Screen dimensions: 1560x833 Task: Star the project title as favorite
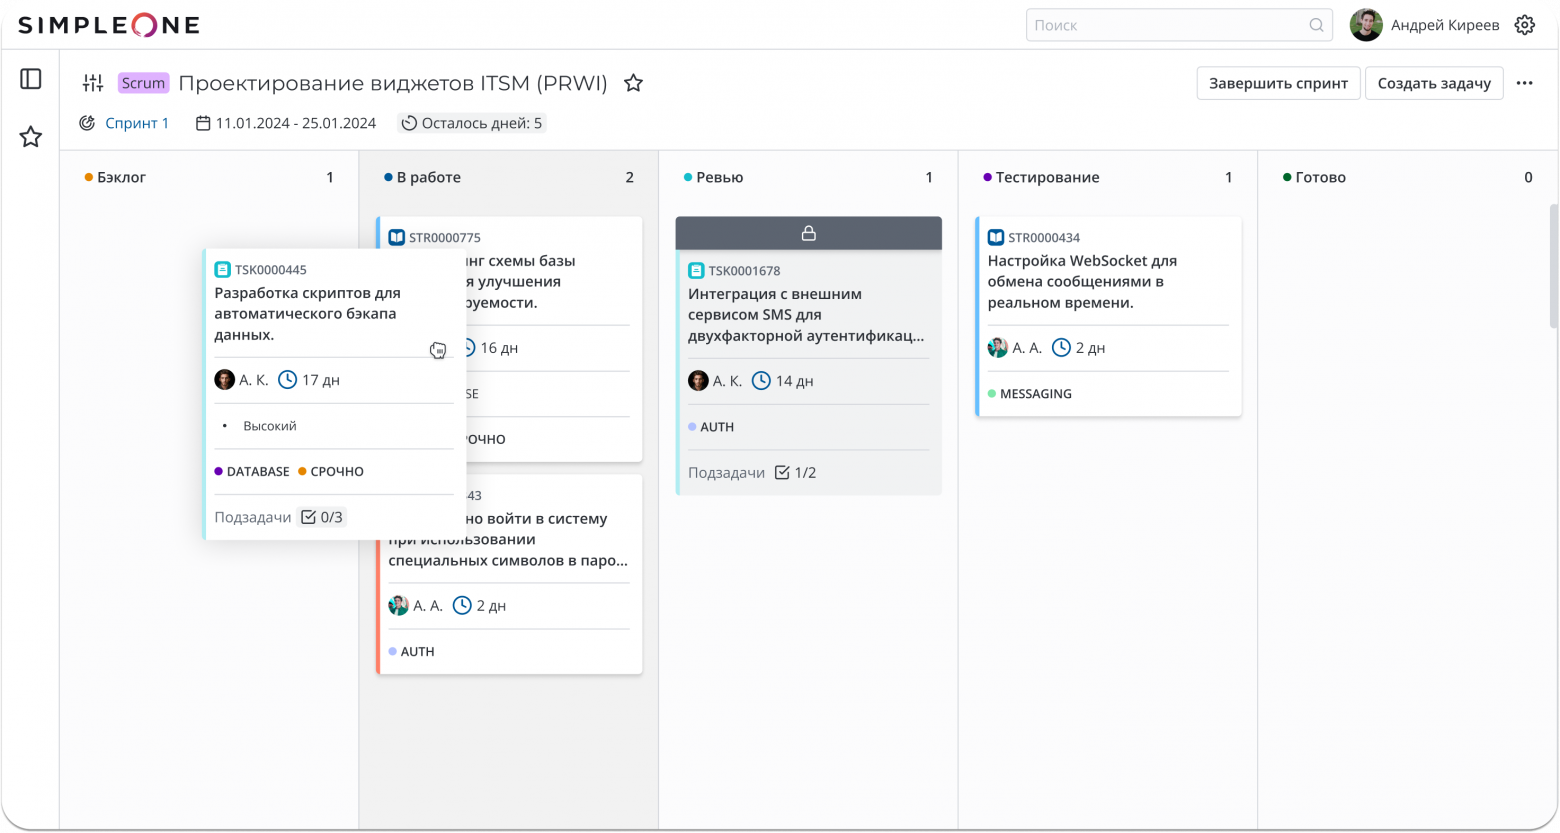(633, 83)
